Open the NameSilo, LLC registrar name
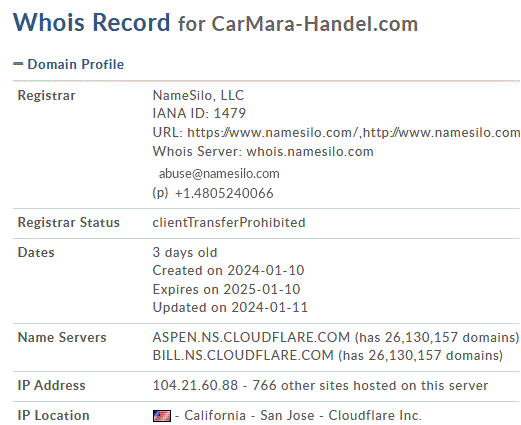The image size is (521, 425). [x=198, y=95]
